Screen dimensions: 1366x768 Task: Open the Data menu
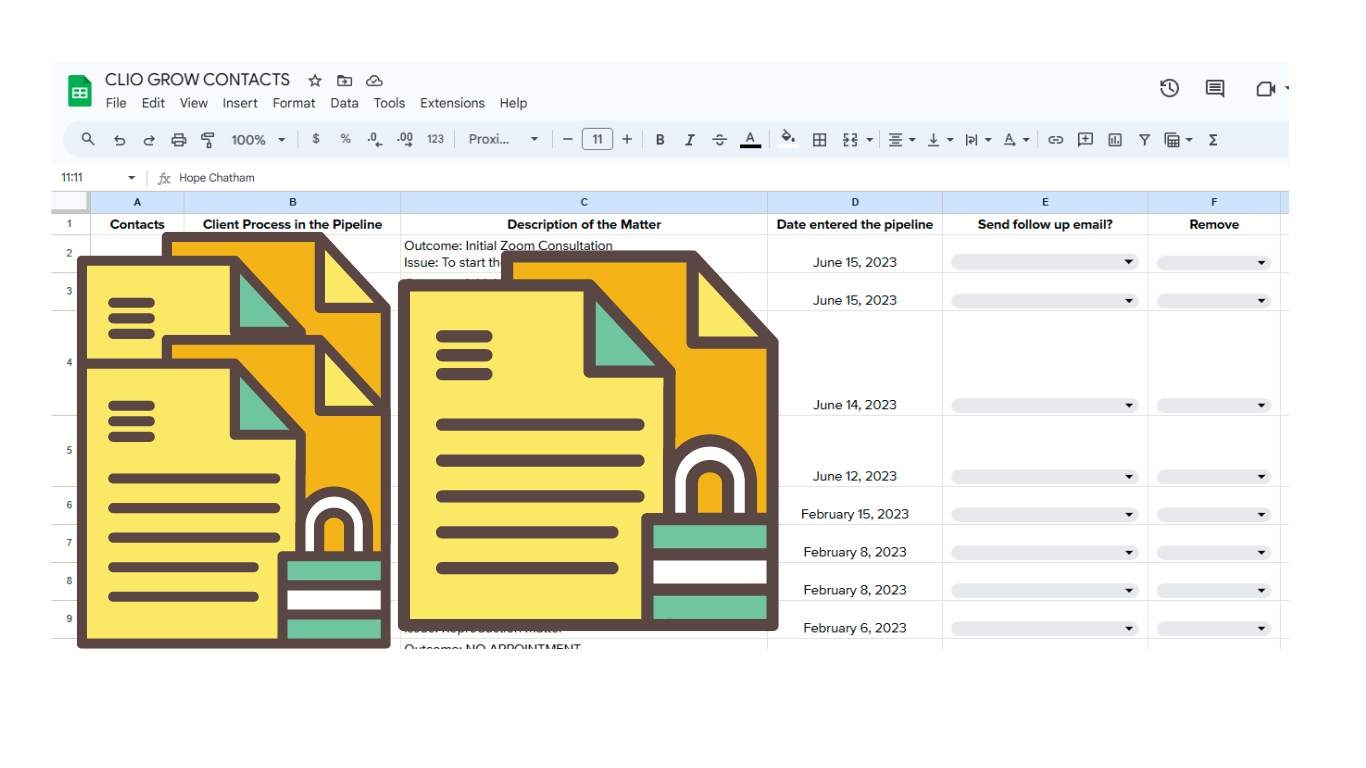(x=344, y=103)
